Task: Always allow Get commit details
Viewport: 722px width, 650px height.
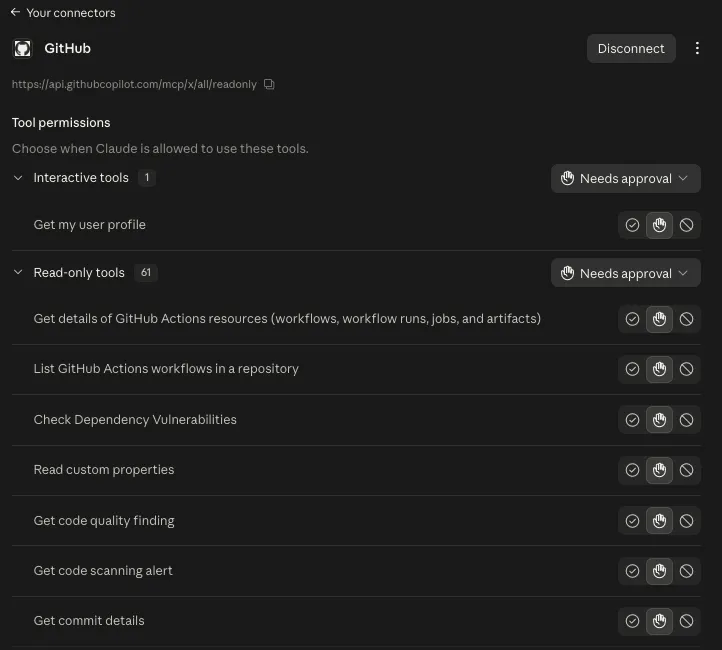Action: point(632,621)
